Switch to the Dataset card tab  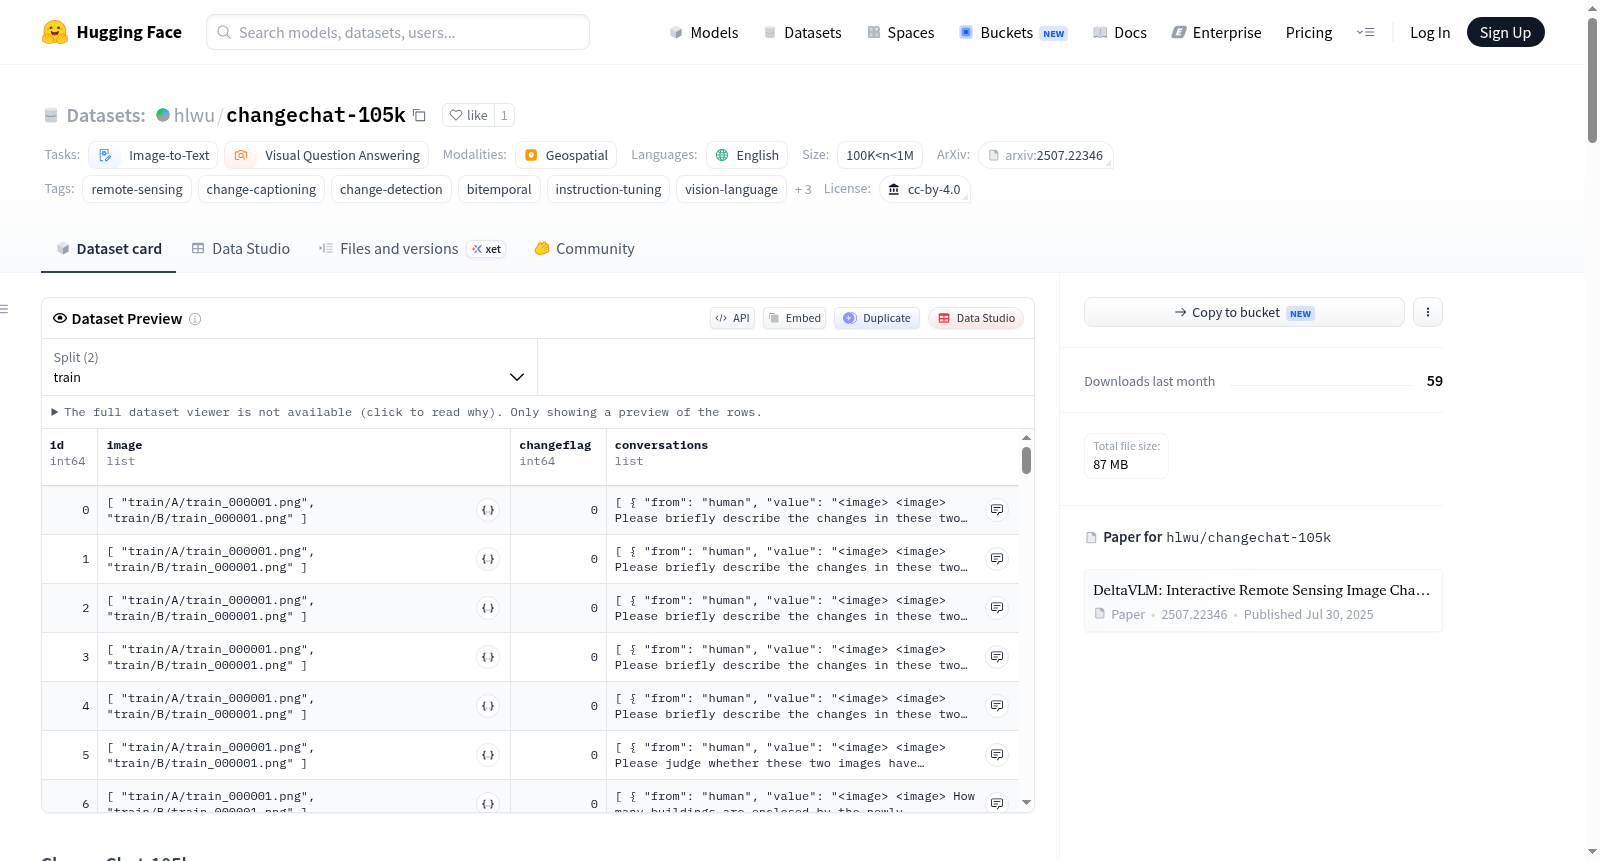(x=108, y=249)
